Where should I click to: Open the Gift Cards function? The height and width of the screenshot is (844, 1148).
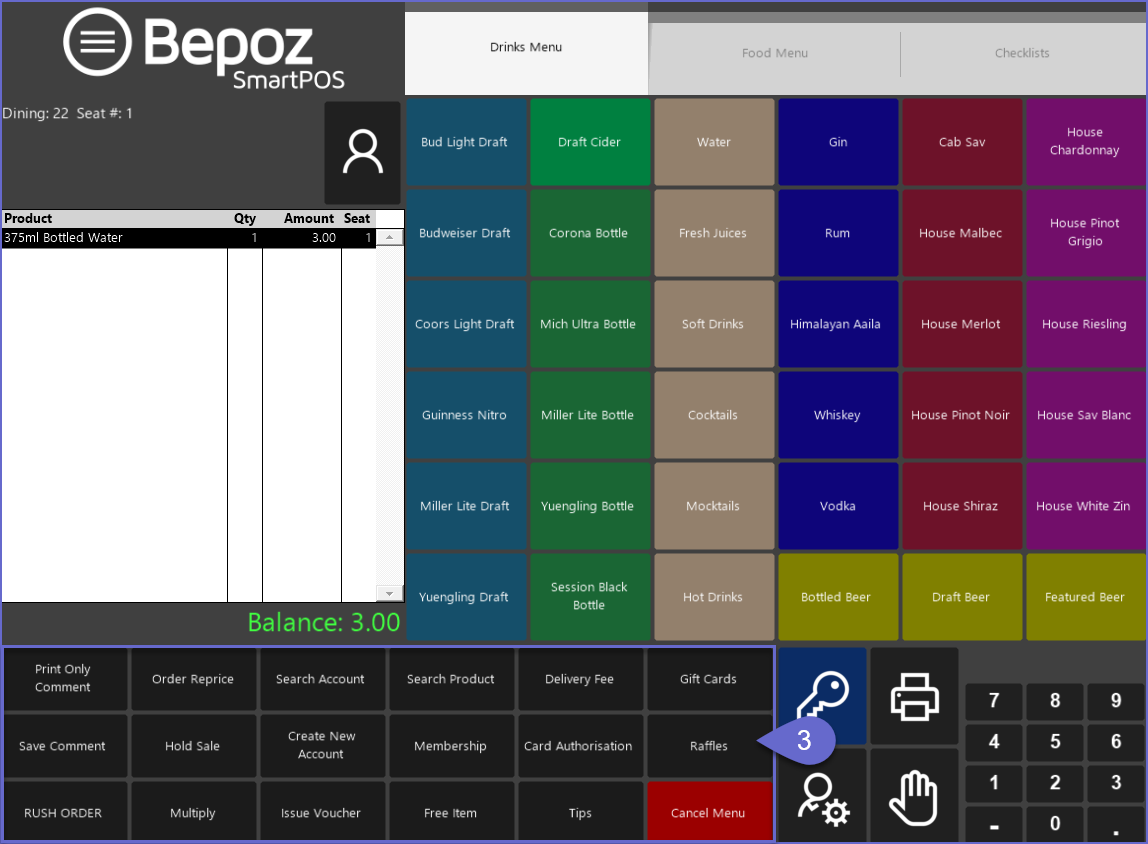pos(708,679)
